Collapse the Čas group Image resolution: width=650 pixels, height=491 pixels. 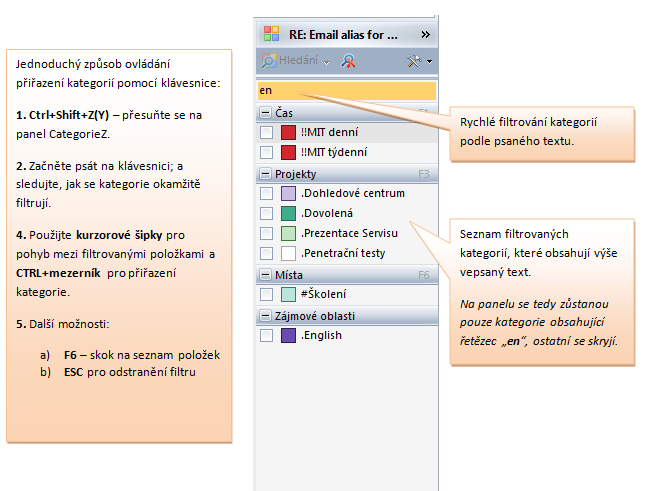(x=265, y=113)
